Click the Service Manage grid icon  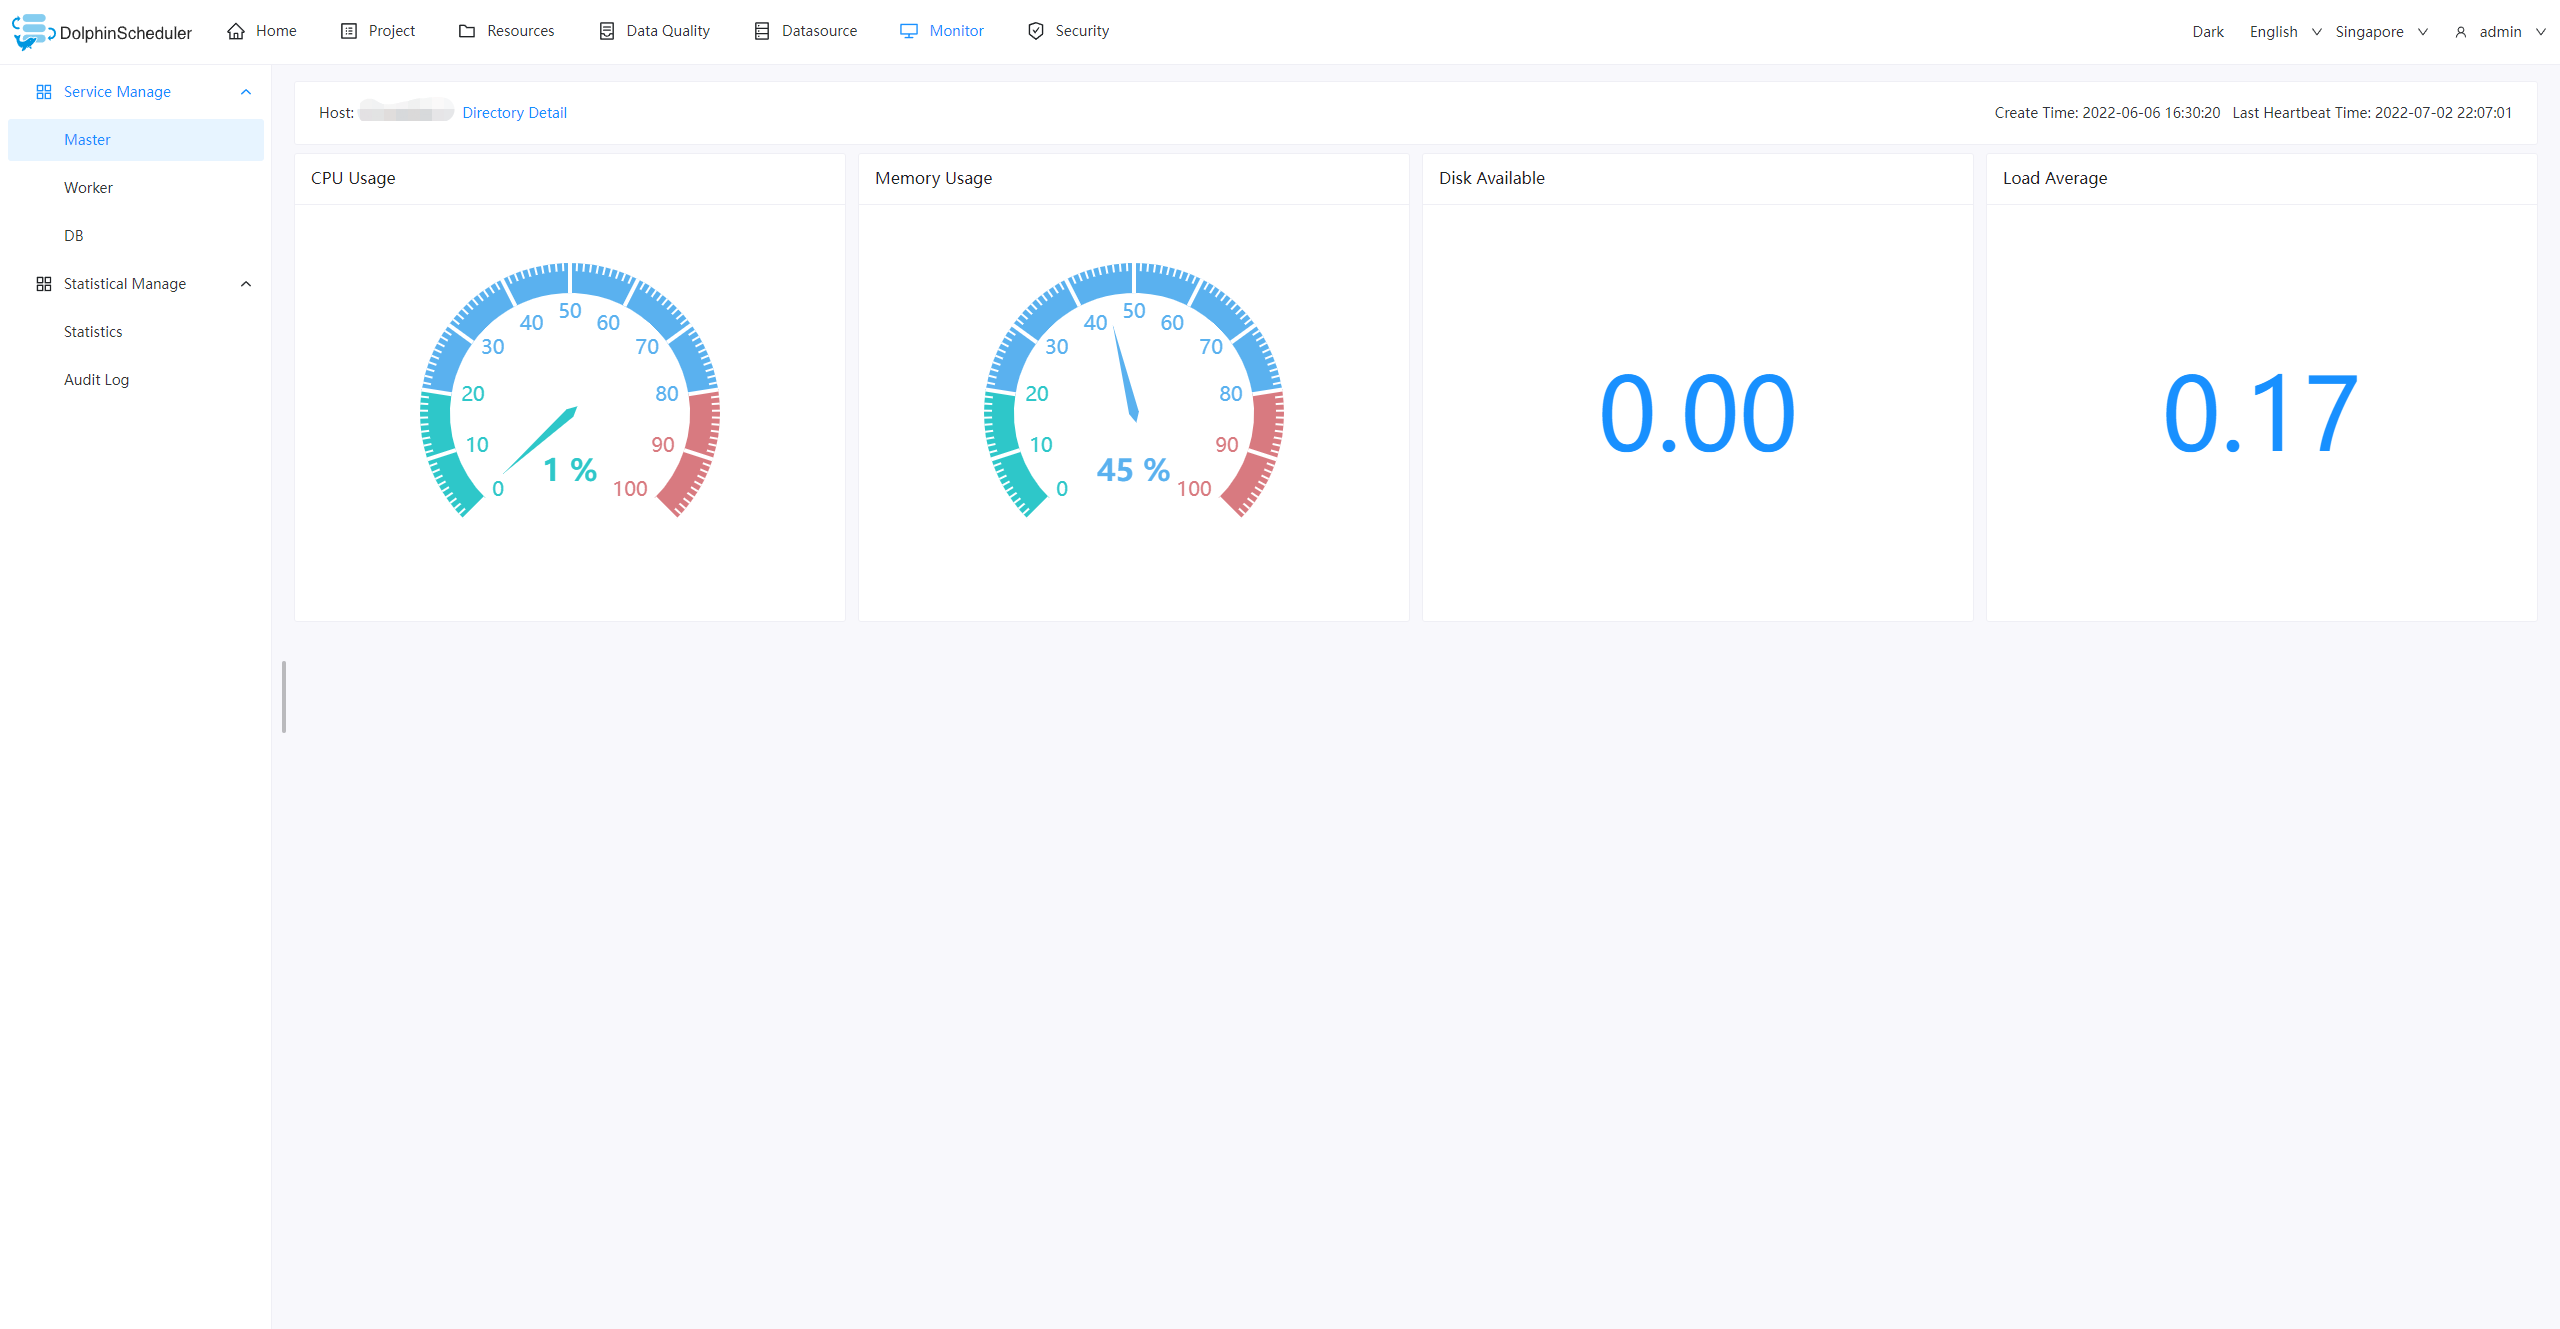44,92
